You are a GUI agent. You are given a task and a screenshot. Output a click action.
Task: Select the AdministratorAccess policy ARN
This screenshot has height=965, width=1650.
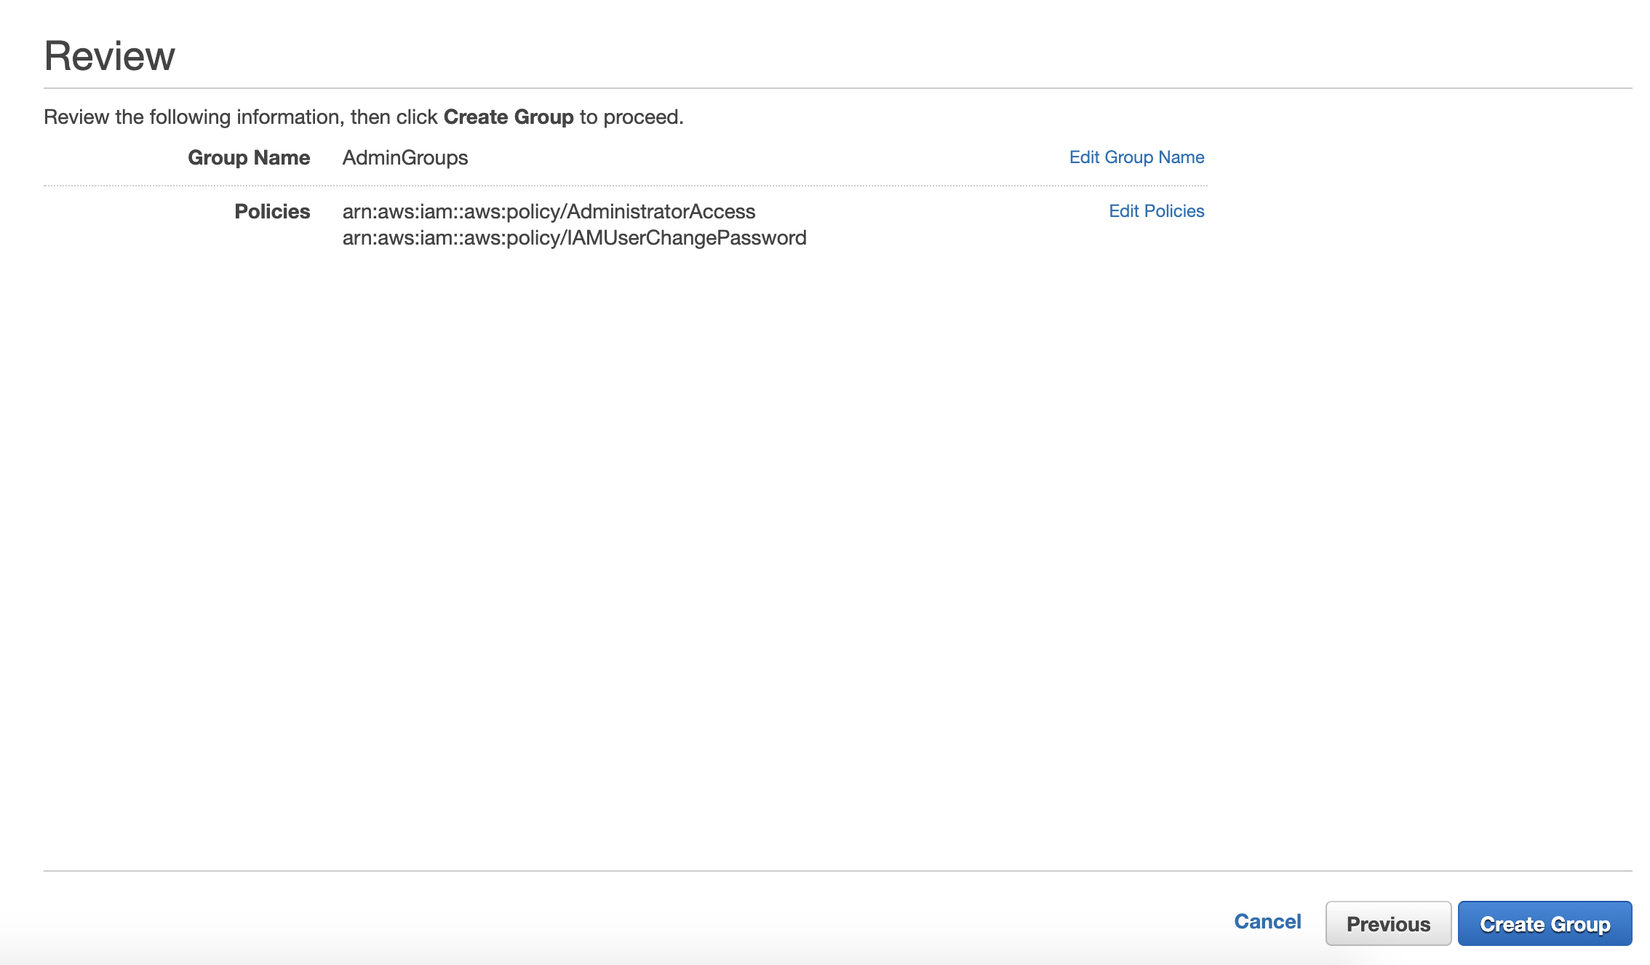[548, 212]
